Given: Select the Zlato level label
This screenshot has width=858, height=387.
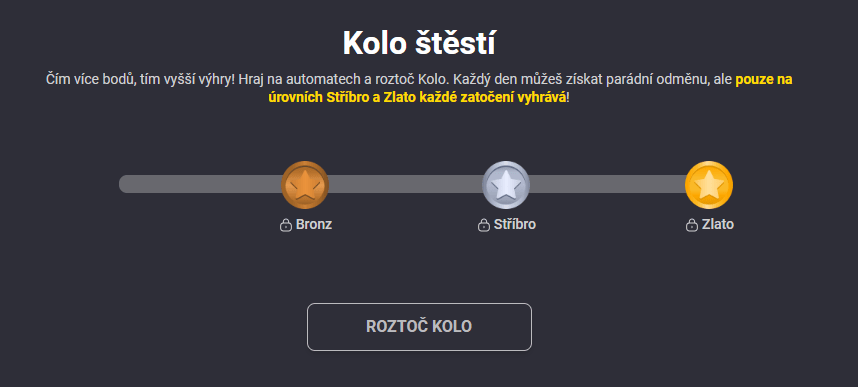Looking at the screenshot, I should [x=718, y=224].
